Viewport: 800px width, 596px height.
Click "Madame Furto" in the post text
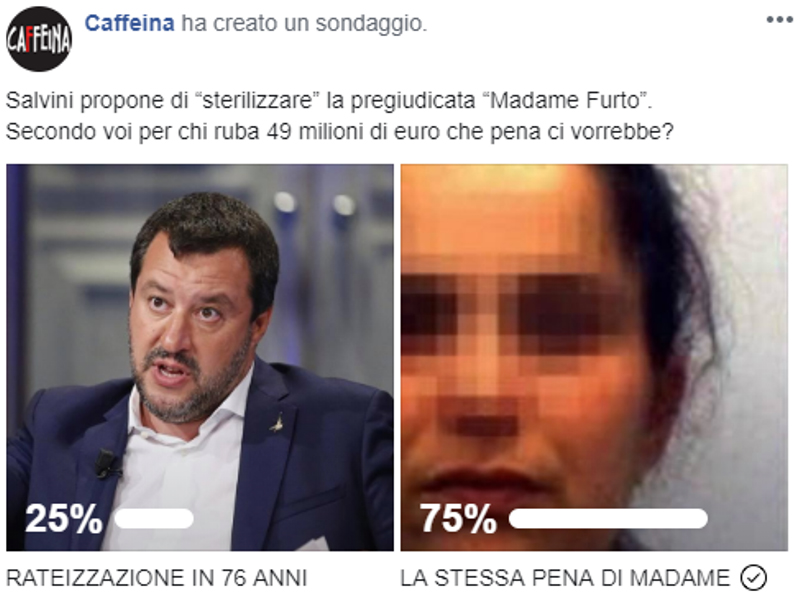pos(565,101)
